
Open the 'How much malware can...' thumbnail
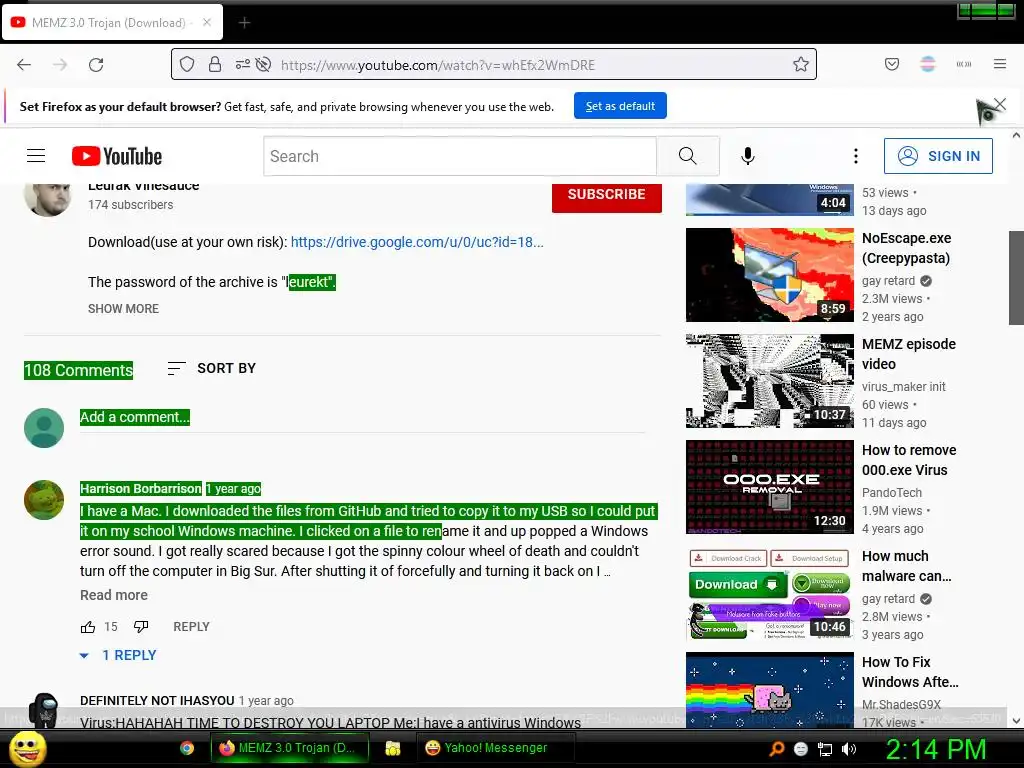(769, 593)
